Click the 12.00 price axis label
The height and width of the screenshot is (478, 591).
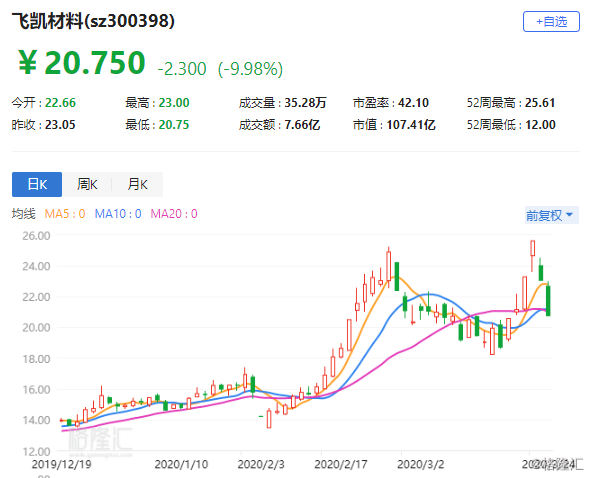[36, 451]
